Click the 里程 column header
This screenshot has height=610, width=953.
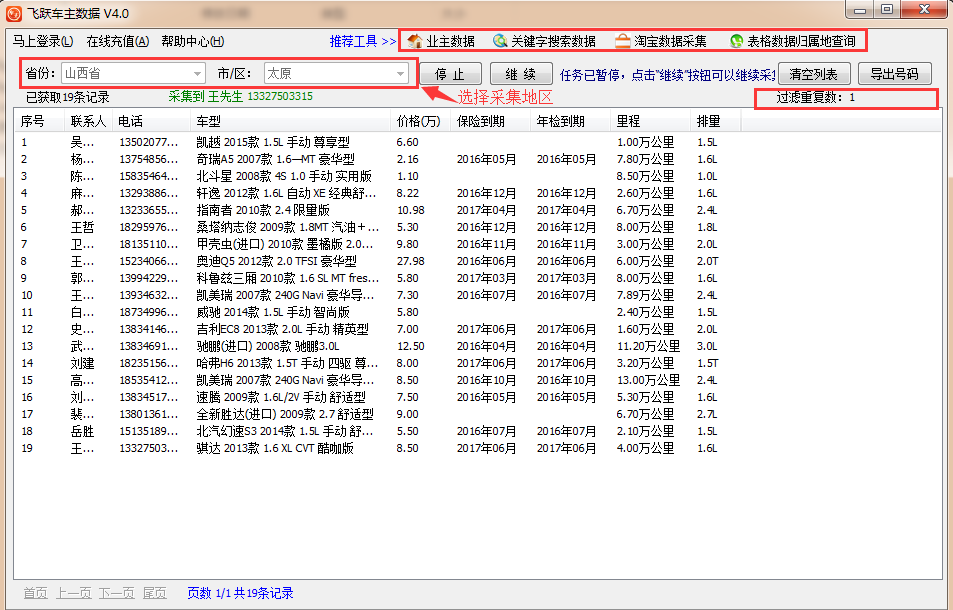(x=628, y=121)
